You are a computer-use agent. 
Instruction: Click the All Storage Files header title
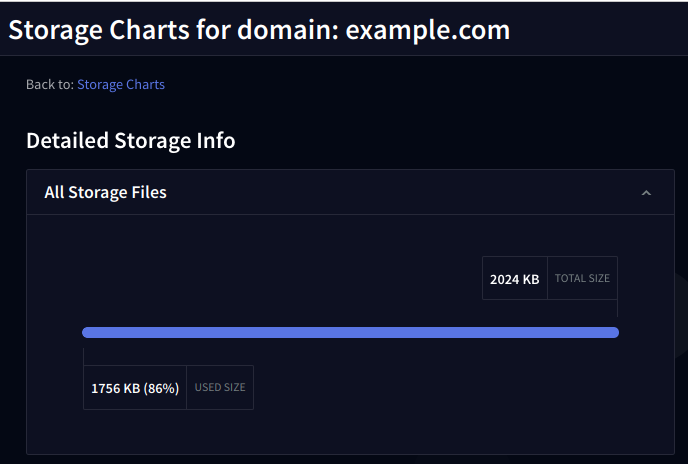(105, 192)
